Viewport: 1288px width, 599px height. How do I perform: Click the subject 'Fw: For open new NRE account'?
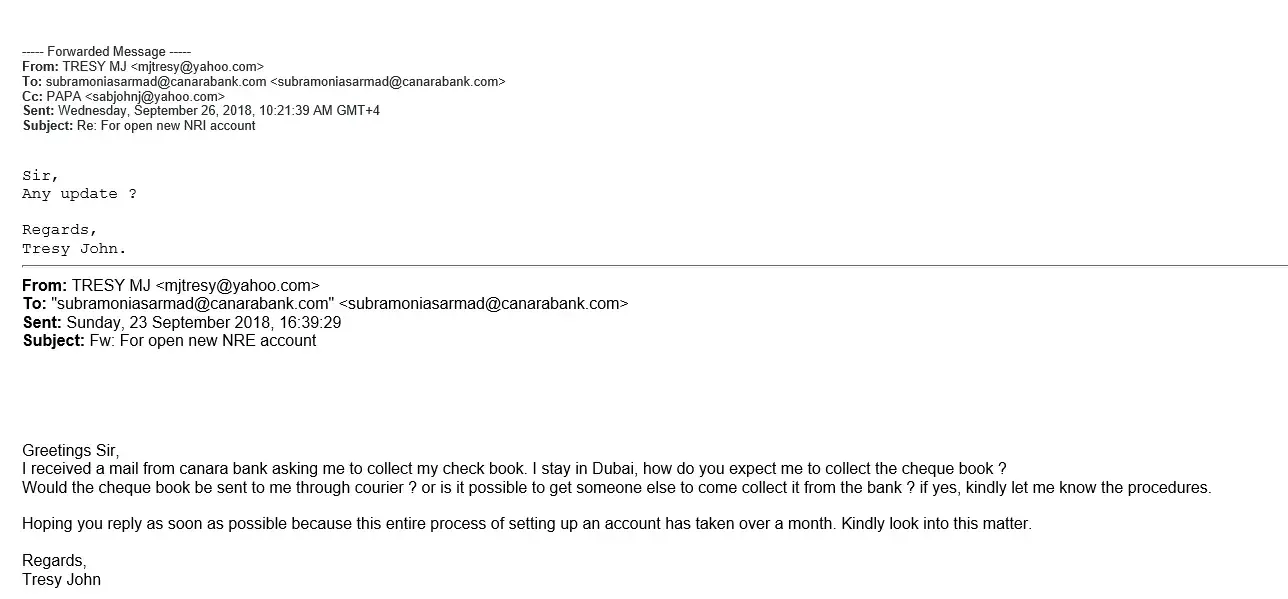pyautogui.click(x=202, y=340)
